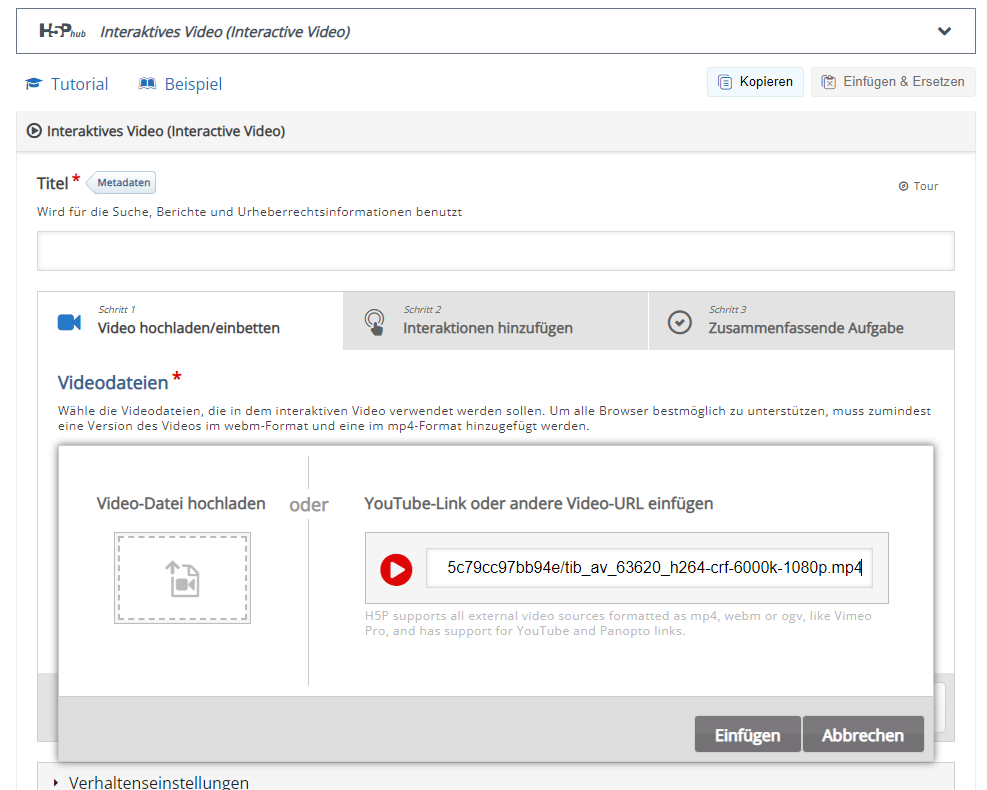Viewport: 987px width, 790px height.
Task: Open the Tutorial link
Action: coord(67,84)
